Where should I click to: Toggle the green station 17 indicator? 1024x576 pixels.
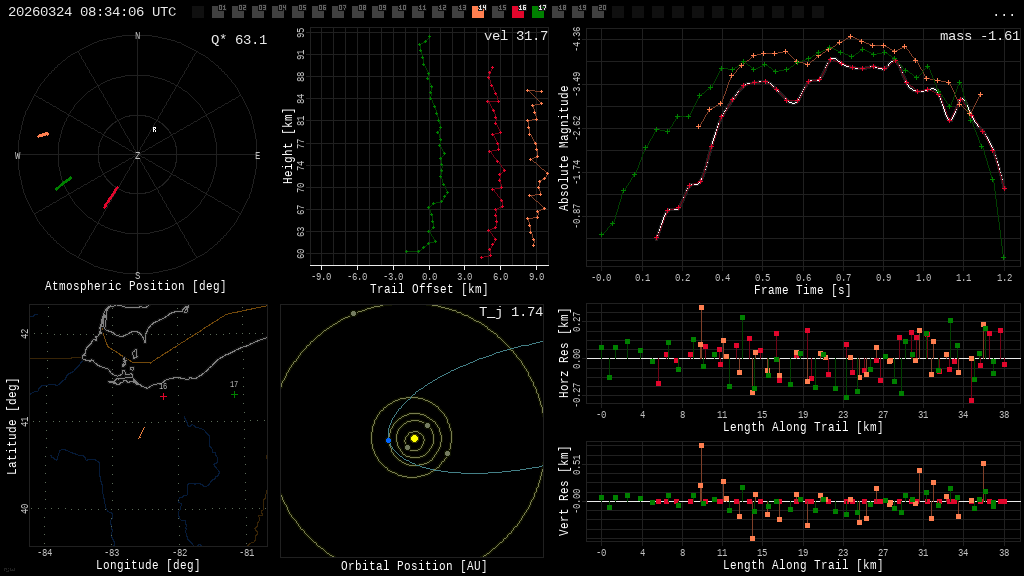tap(538, 12)
